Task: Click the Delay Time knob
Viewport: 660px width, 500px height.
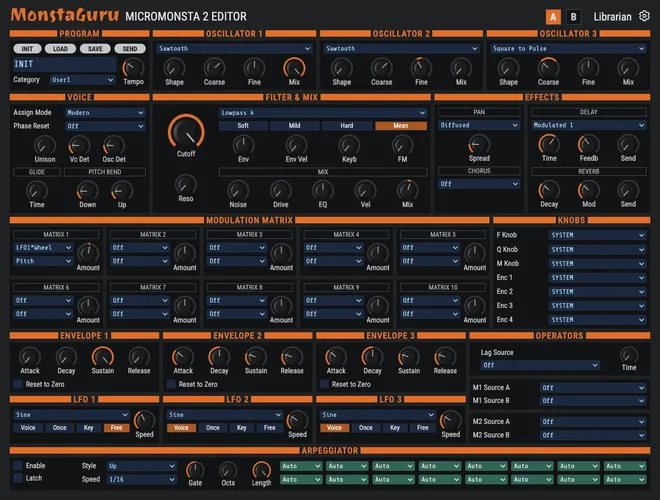Action: [549, 144]
